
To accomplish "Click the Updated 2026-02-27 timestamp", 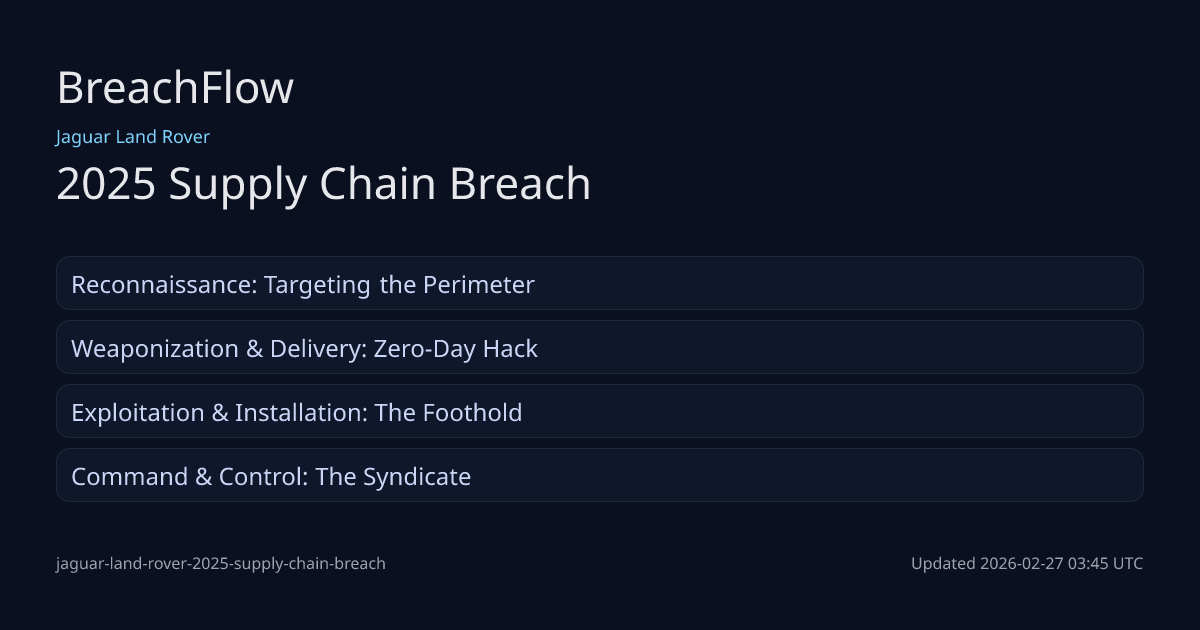I will (1026, 564).
